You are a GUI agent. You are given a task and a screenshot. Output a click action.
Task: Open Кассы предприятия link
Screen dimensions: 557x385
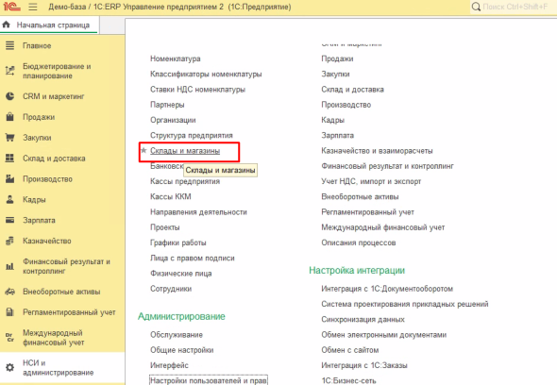tap(185, 181)
